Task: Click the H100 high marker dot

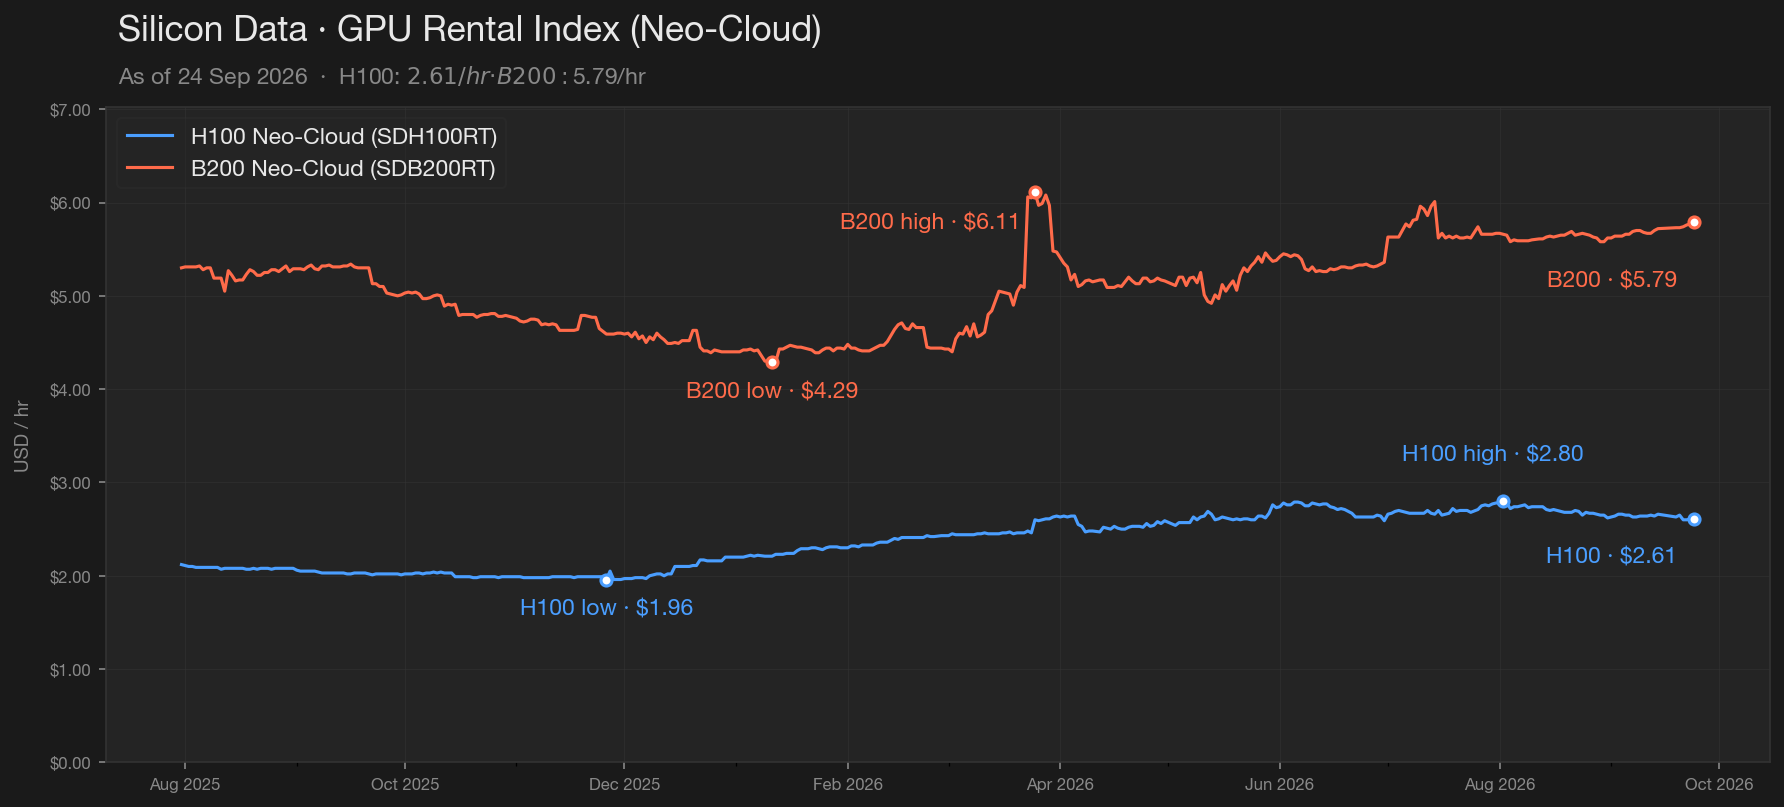Action: [x=1503, y=501]
